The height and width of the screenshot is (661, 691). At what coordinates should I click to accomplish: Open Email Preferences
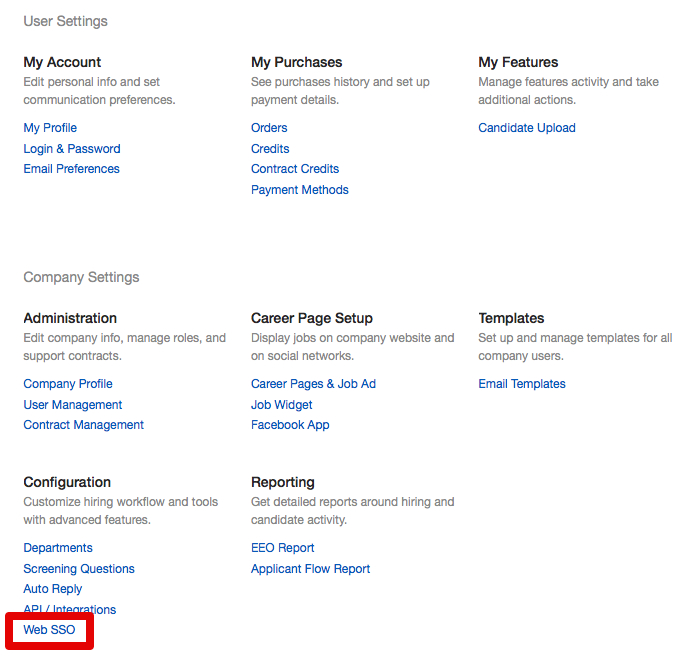click(71, 169)
